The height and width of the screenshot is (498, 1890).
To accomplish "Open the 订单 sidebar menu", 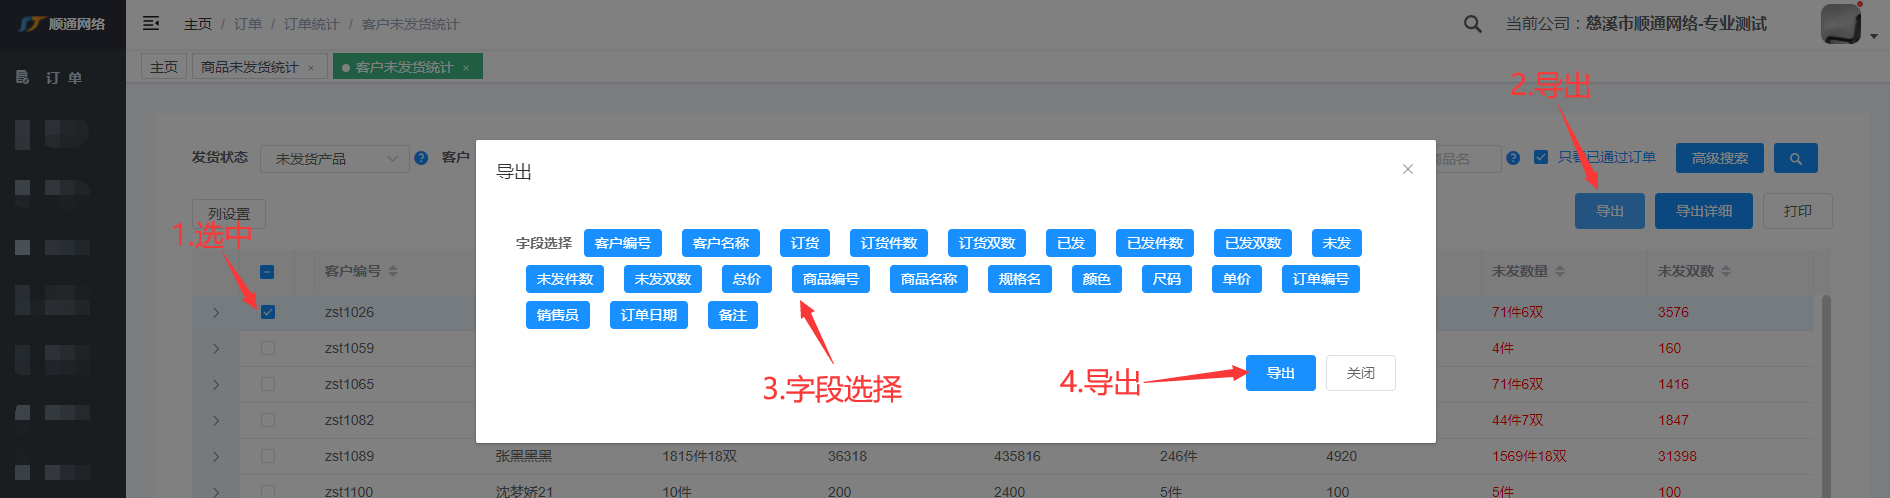I will [x=62, y=77].
